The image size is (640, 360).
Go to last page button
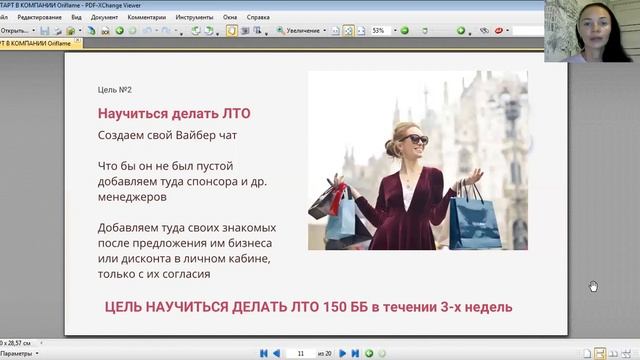[355, 353]
